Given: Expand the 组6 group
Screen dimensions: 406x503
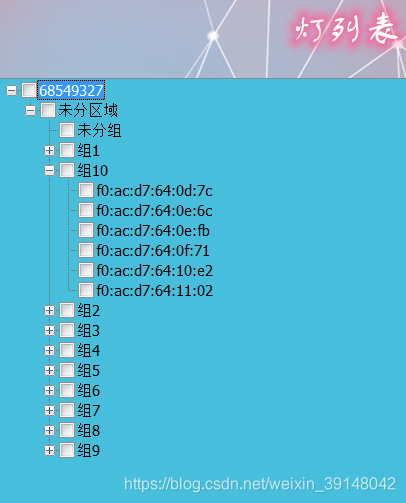Looking at the screenshot, I should (x=49, y=391).
